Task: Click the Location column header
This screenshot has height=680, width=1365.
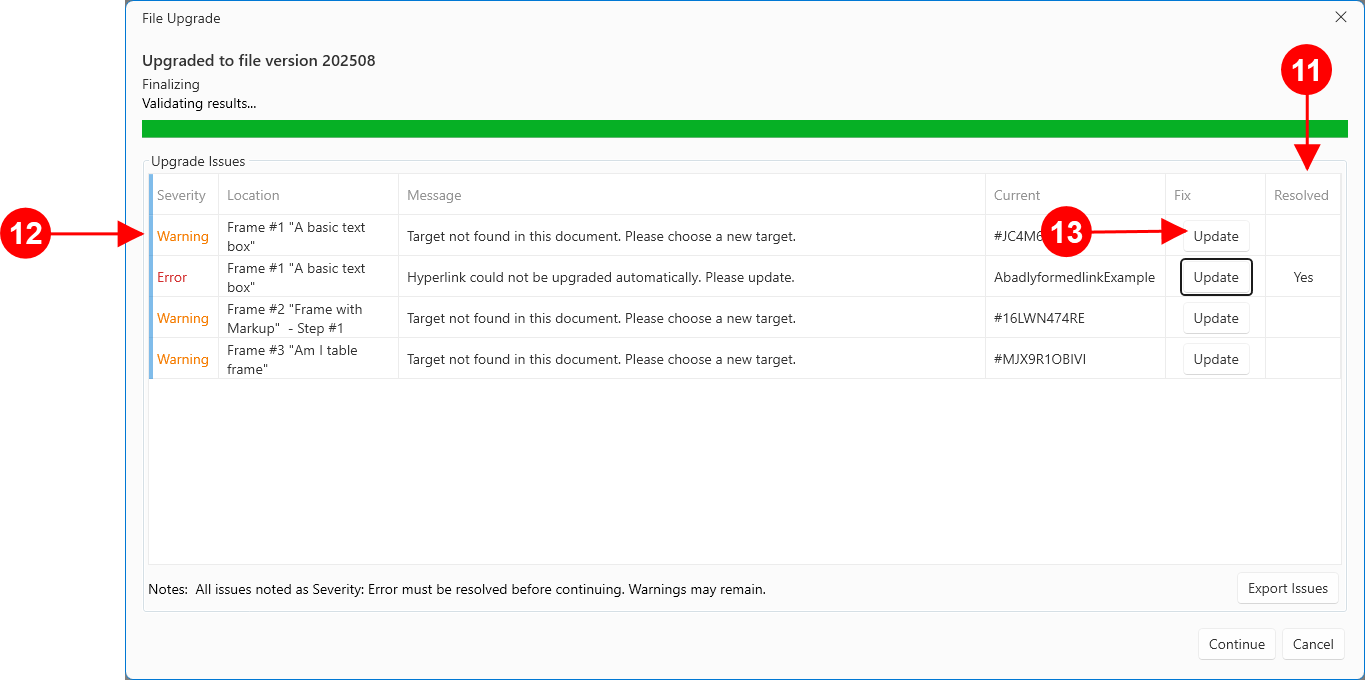Action: (x=253, y=195)
